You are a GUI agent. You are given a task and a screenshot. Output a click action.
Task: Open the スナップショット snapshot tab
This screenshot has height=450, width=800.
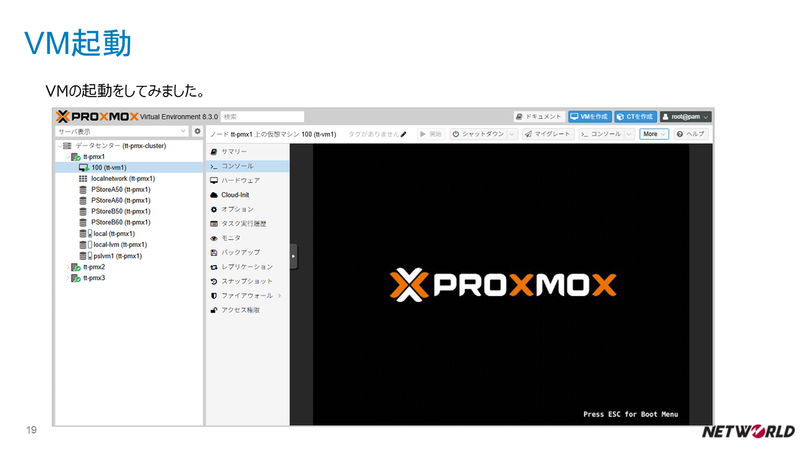pyautogui.click(x=248, y=282)
